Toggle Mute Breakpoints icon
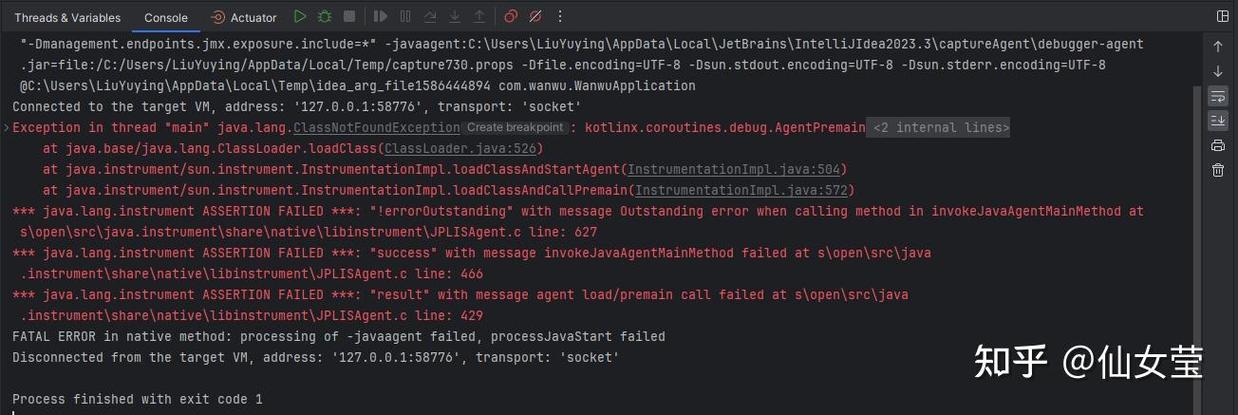The height and width of the screenshot is (415, 1238). 535,17
